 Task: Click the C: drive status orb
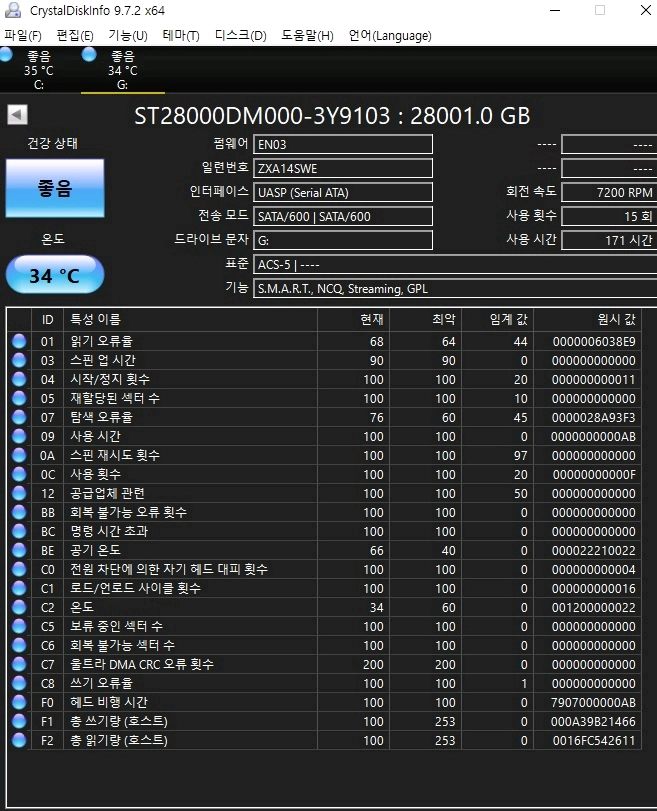pyautogui.click(x=6, y=55)
